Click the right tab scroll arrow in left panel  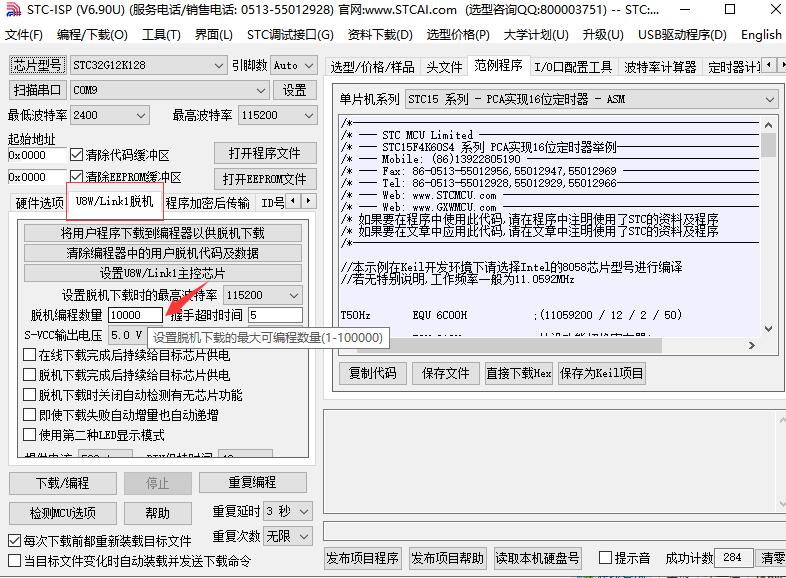point(308,202)
